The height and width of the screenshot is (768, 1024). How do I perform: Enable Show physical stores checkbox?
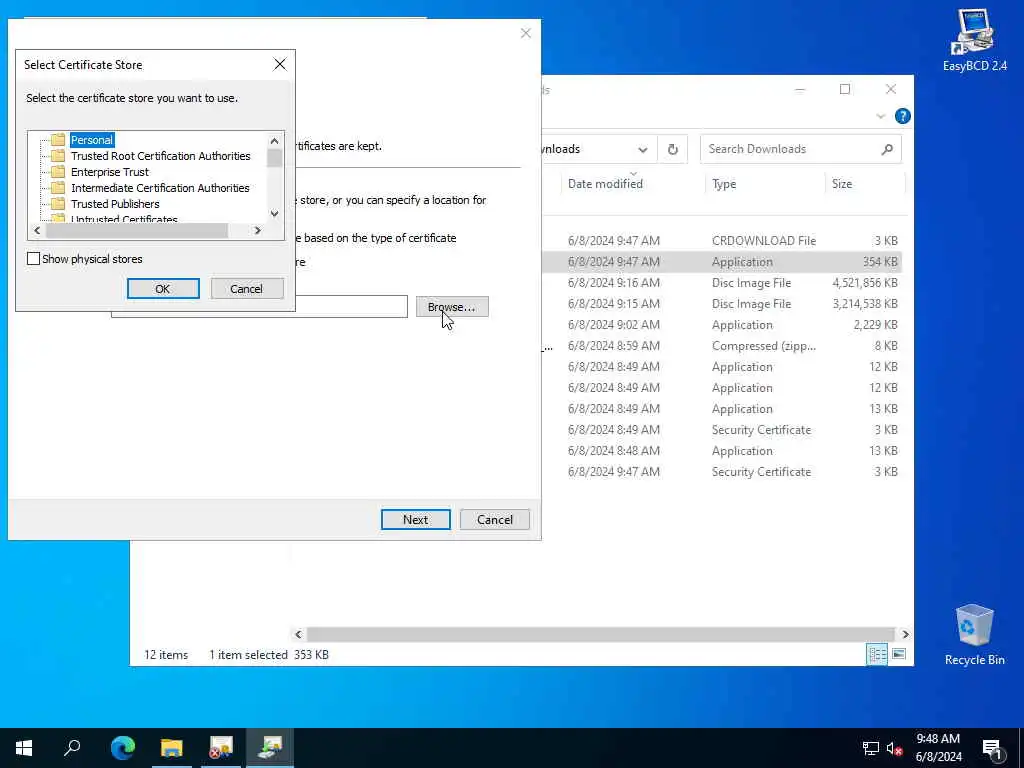coord(33,259)
